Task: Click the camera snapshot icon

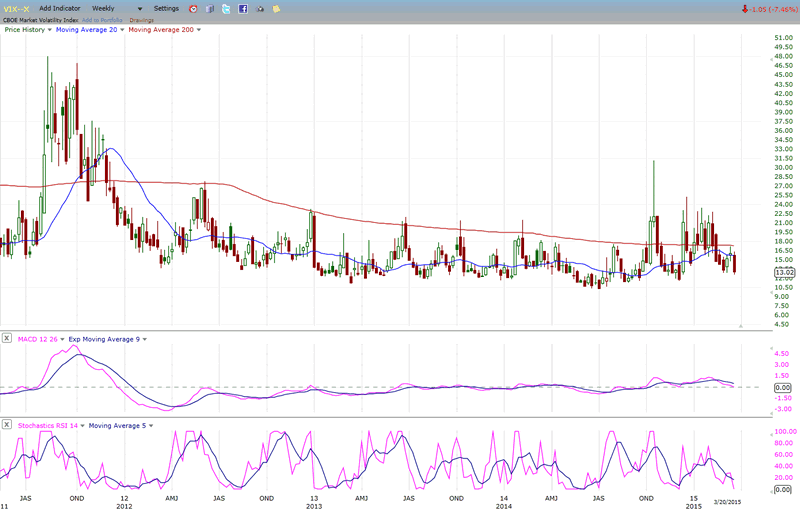Action: coord(260,9)
